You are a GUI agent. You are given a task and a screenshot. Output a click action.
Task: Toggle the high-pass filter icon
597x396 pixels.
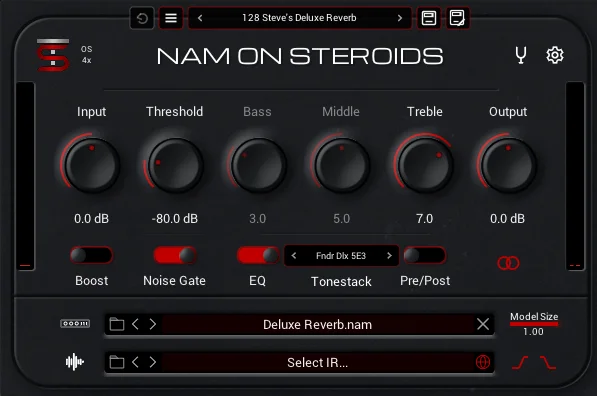tap(520, 362)
